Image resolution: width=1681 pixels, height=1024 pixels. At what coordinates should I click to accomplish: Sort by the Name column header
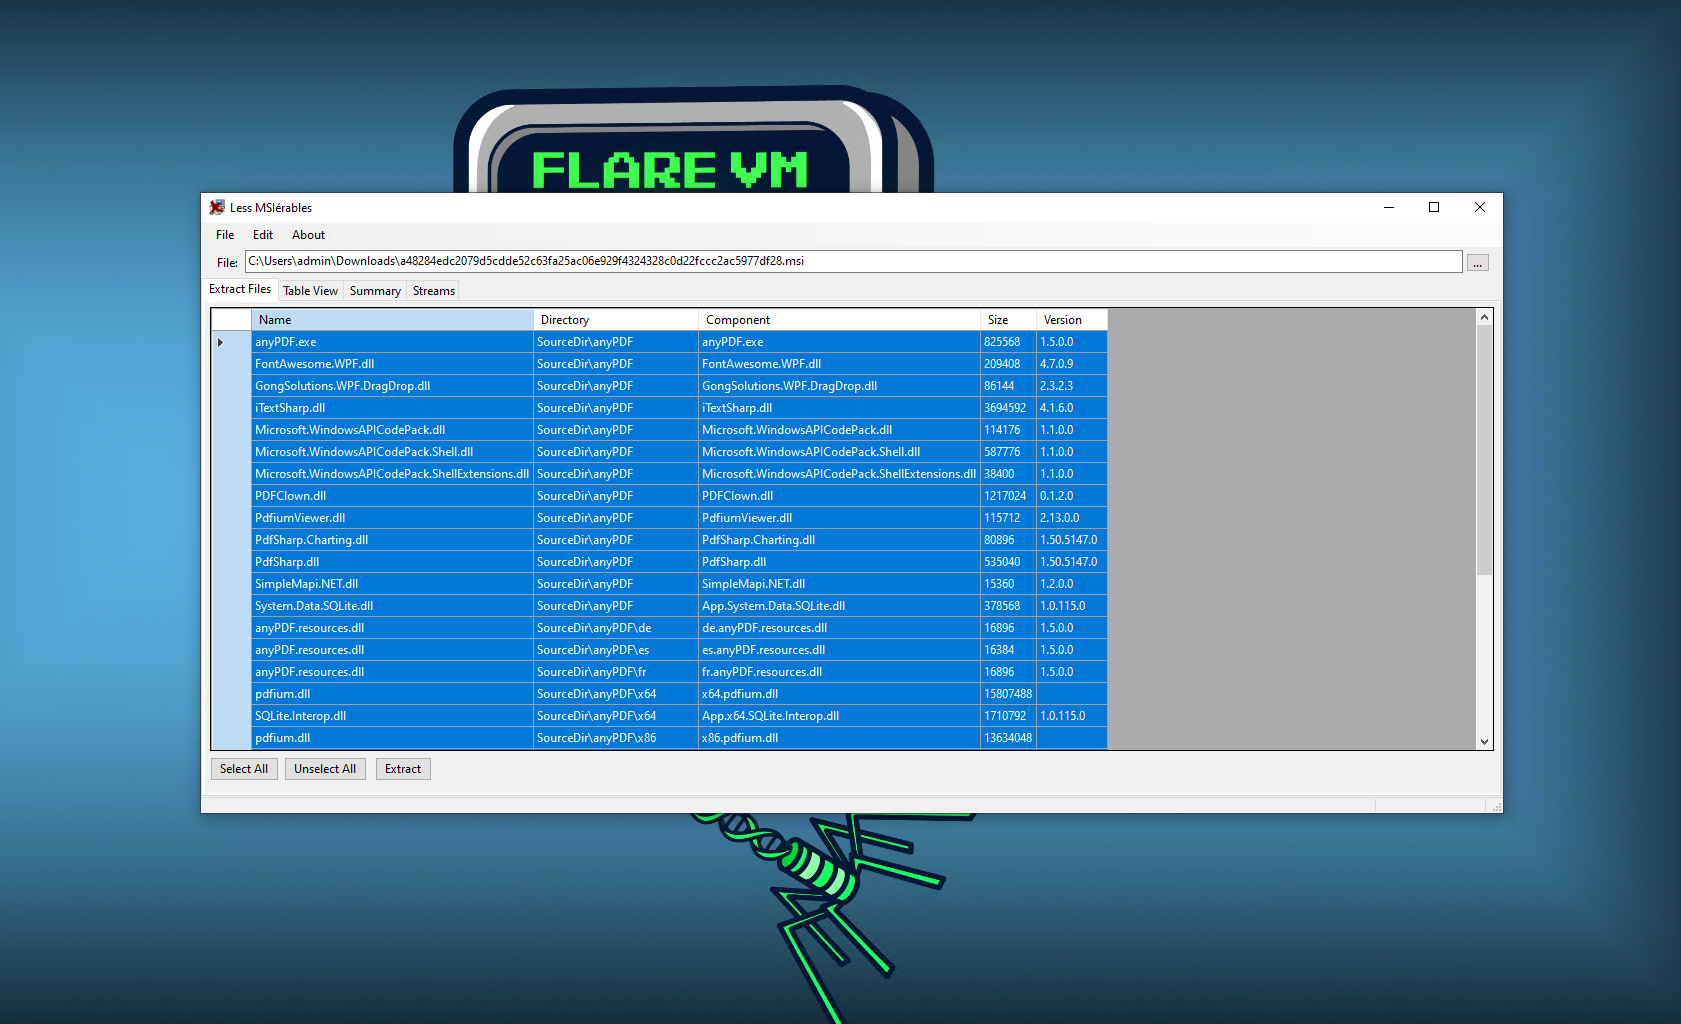[x=392, y=320]
